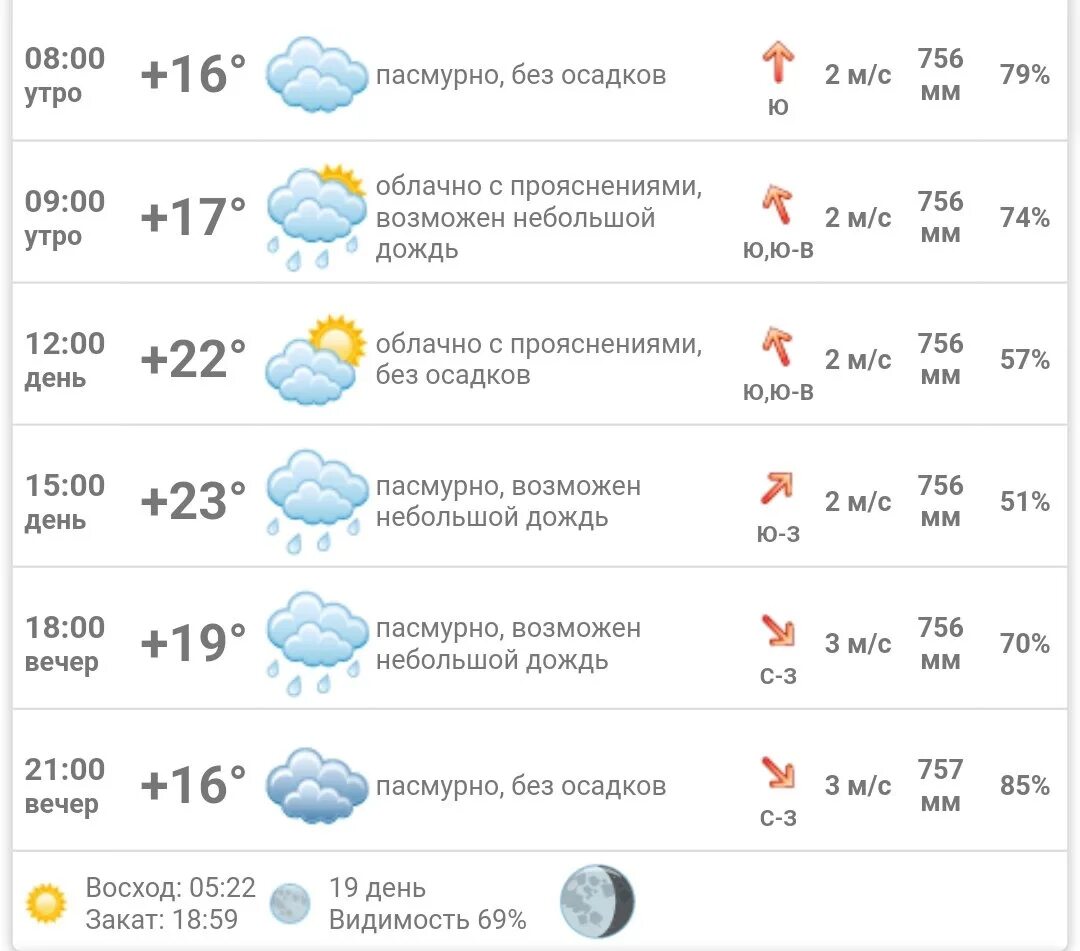This screenshot has height=951, width=1080.
Task: Click the Видимость 69% moon text
Action: click(x=428, y=920)
